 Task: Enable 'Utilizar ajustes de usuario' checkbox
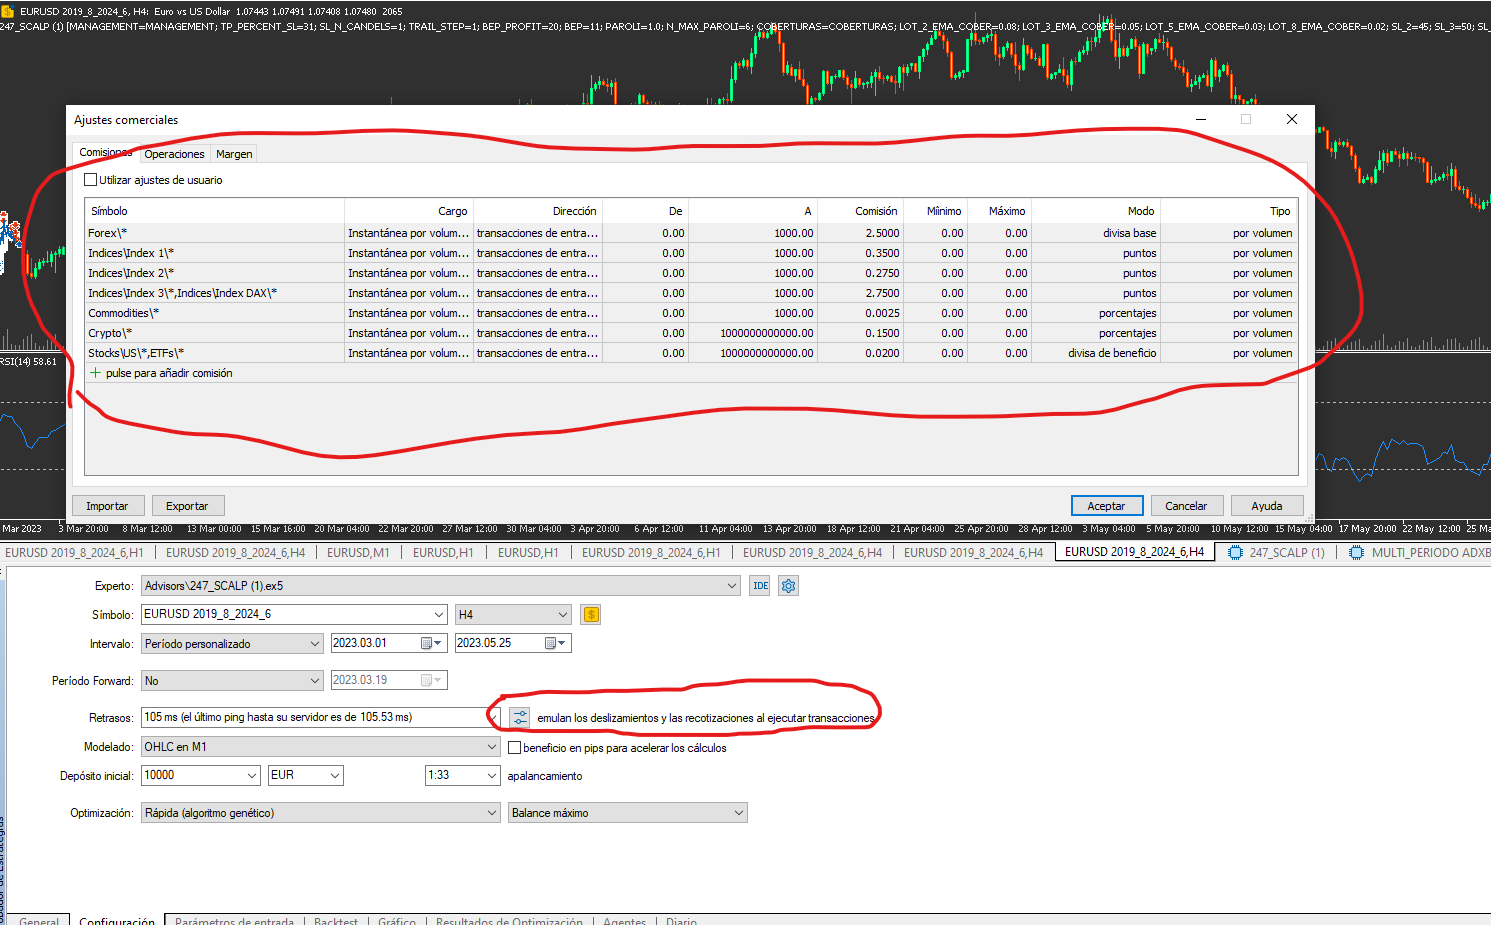tap(91, 180)
